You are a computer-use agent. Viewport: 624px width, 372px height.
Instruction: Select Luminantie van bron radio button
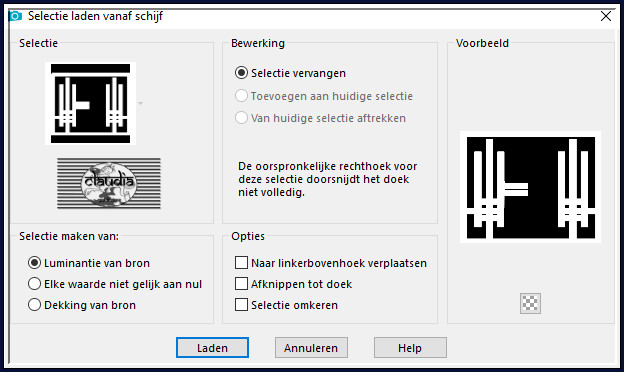pyautogui.click(x=35, y=263)
